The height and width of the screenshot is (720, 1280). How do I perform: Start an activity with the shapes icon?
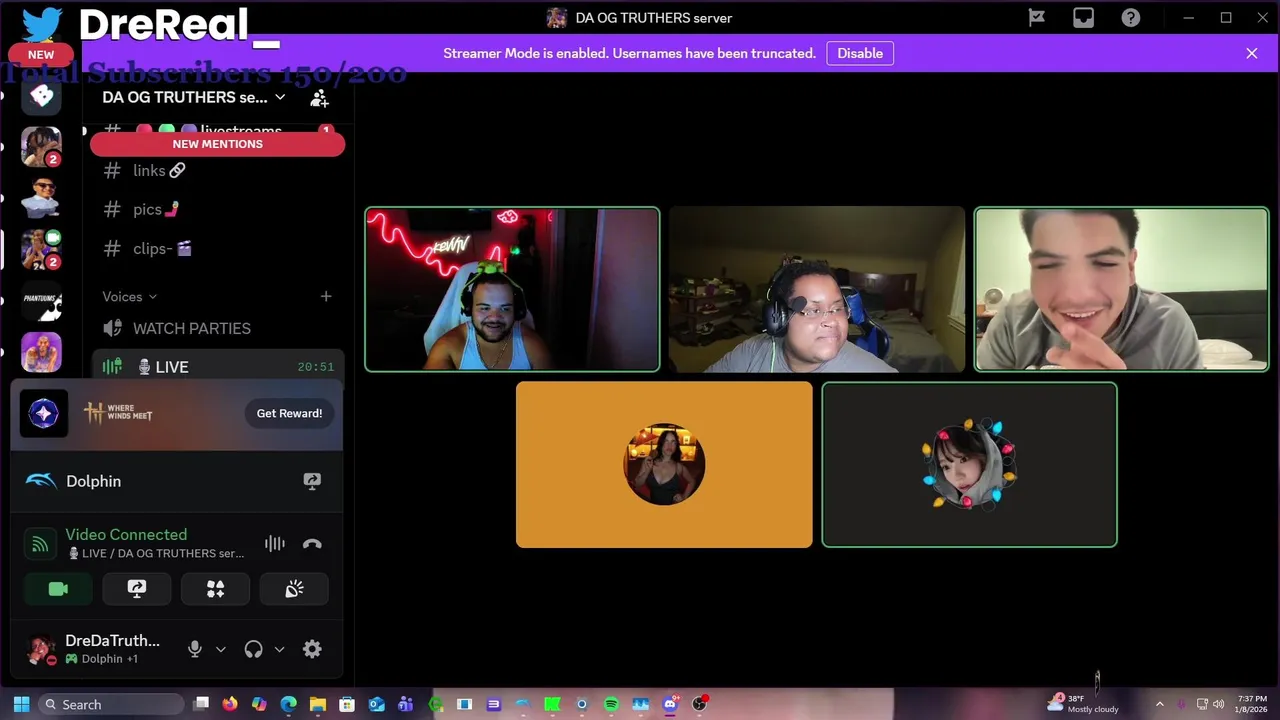click(215, 589)
